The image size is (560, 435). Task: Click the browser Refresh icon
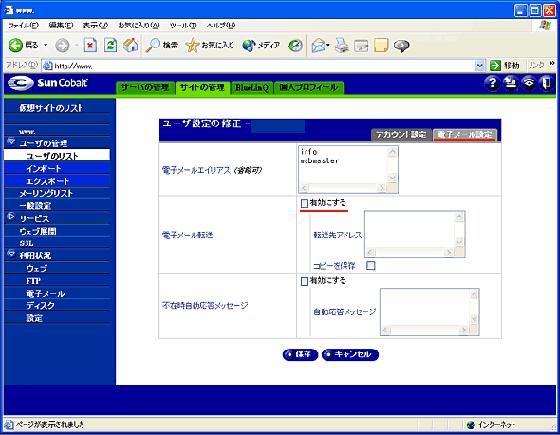[x=110, y=45]
